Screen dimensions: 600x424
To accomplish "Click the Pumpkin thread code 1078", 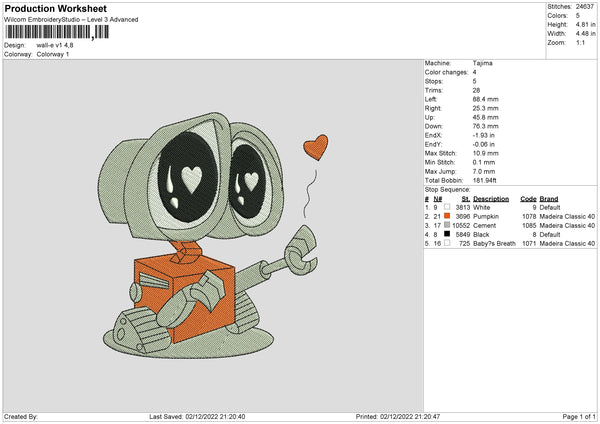I will tap(529, 217).
